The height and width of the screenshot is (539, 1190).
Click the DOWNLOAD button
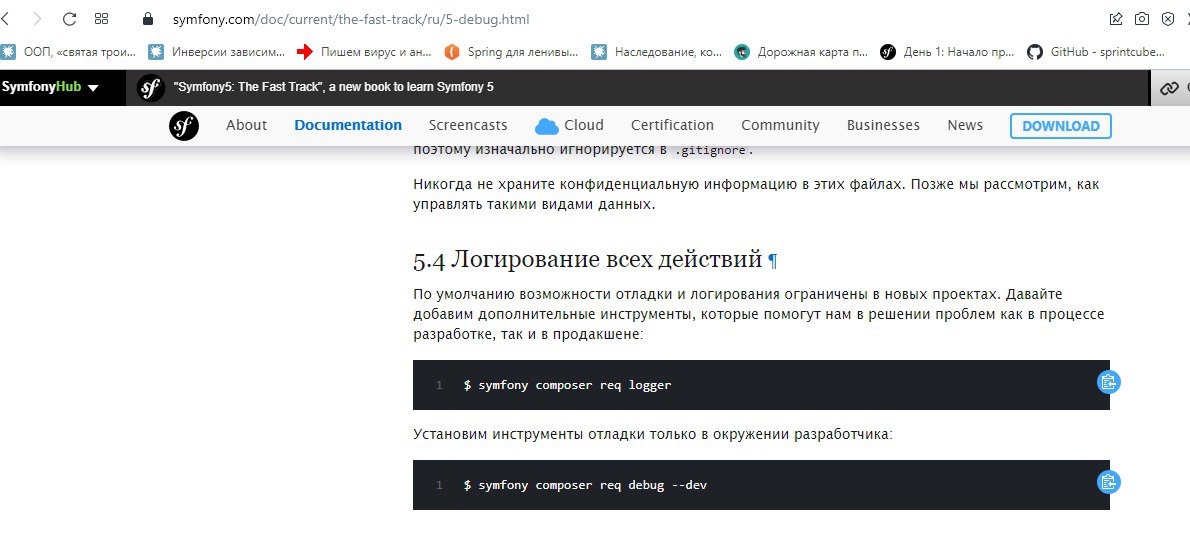click(x=1061, y=126)
